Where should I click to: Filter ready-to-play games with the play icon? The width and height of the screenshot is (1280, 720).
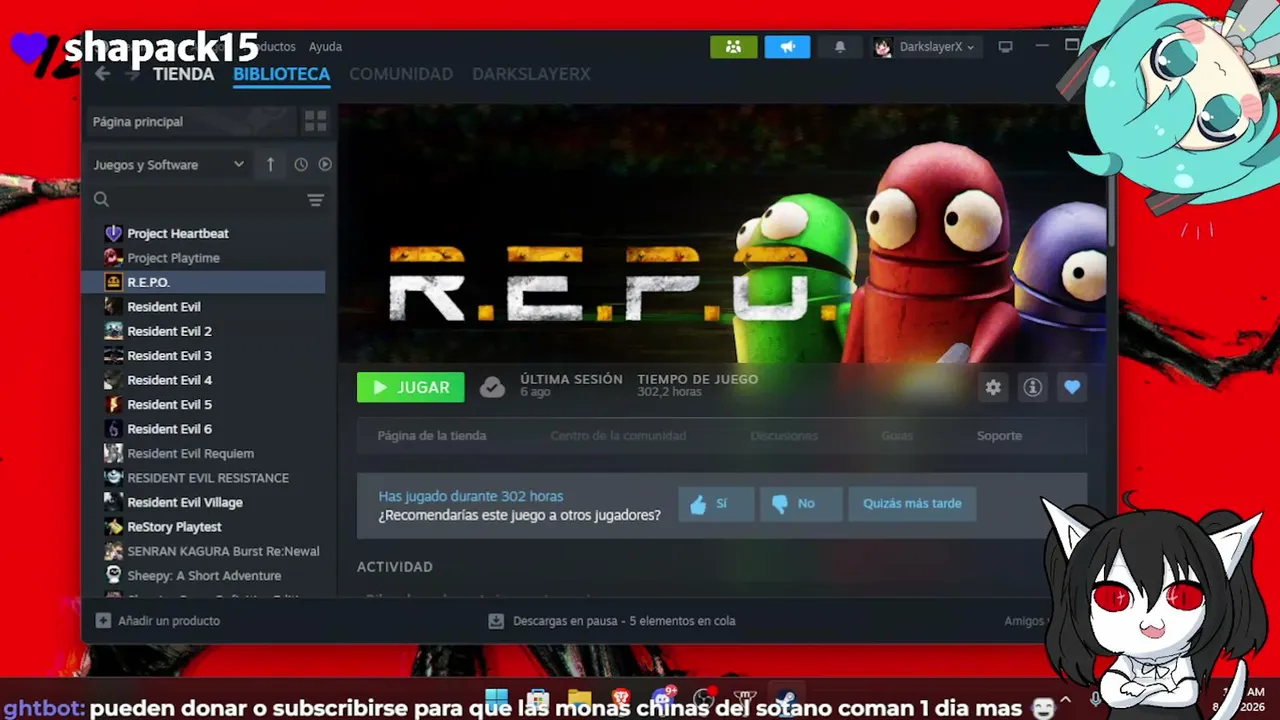[x=325, y=164]
